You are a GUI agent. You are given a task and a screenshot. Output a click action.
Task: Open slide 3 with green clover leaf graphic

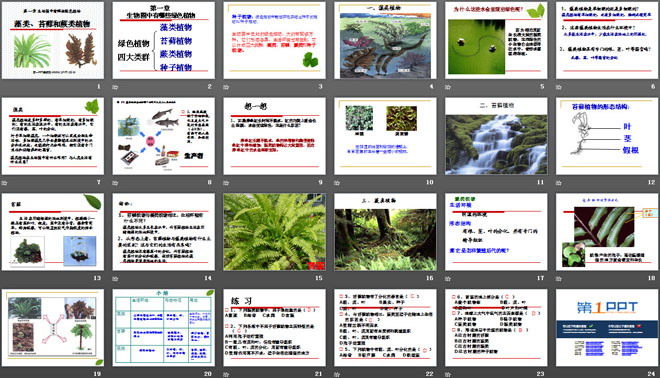point(274,40)
